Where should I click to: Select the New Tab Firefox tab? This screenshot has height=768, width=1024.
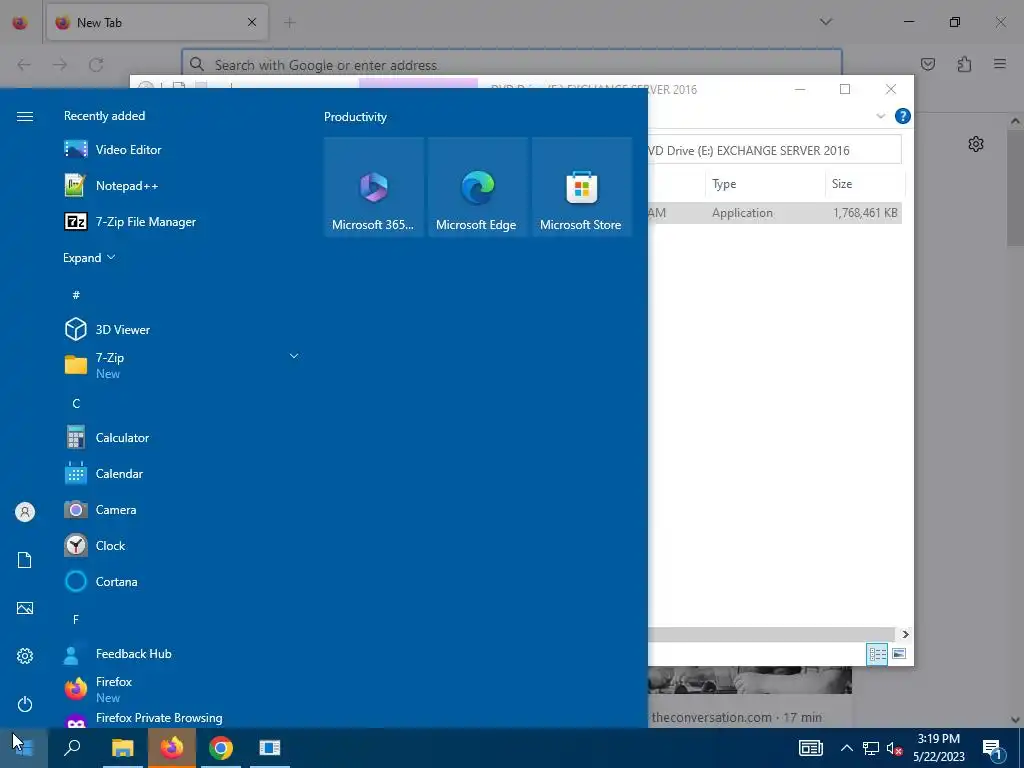(157, 22)
